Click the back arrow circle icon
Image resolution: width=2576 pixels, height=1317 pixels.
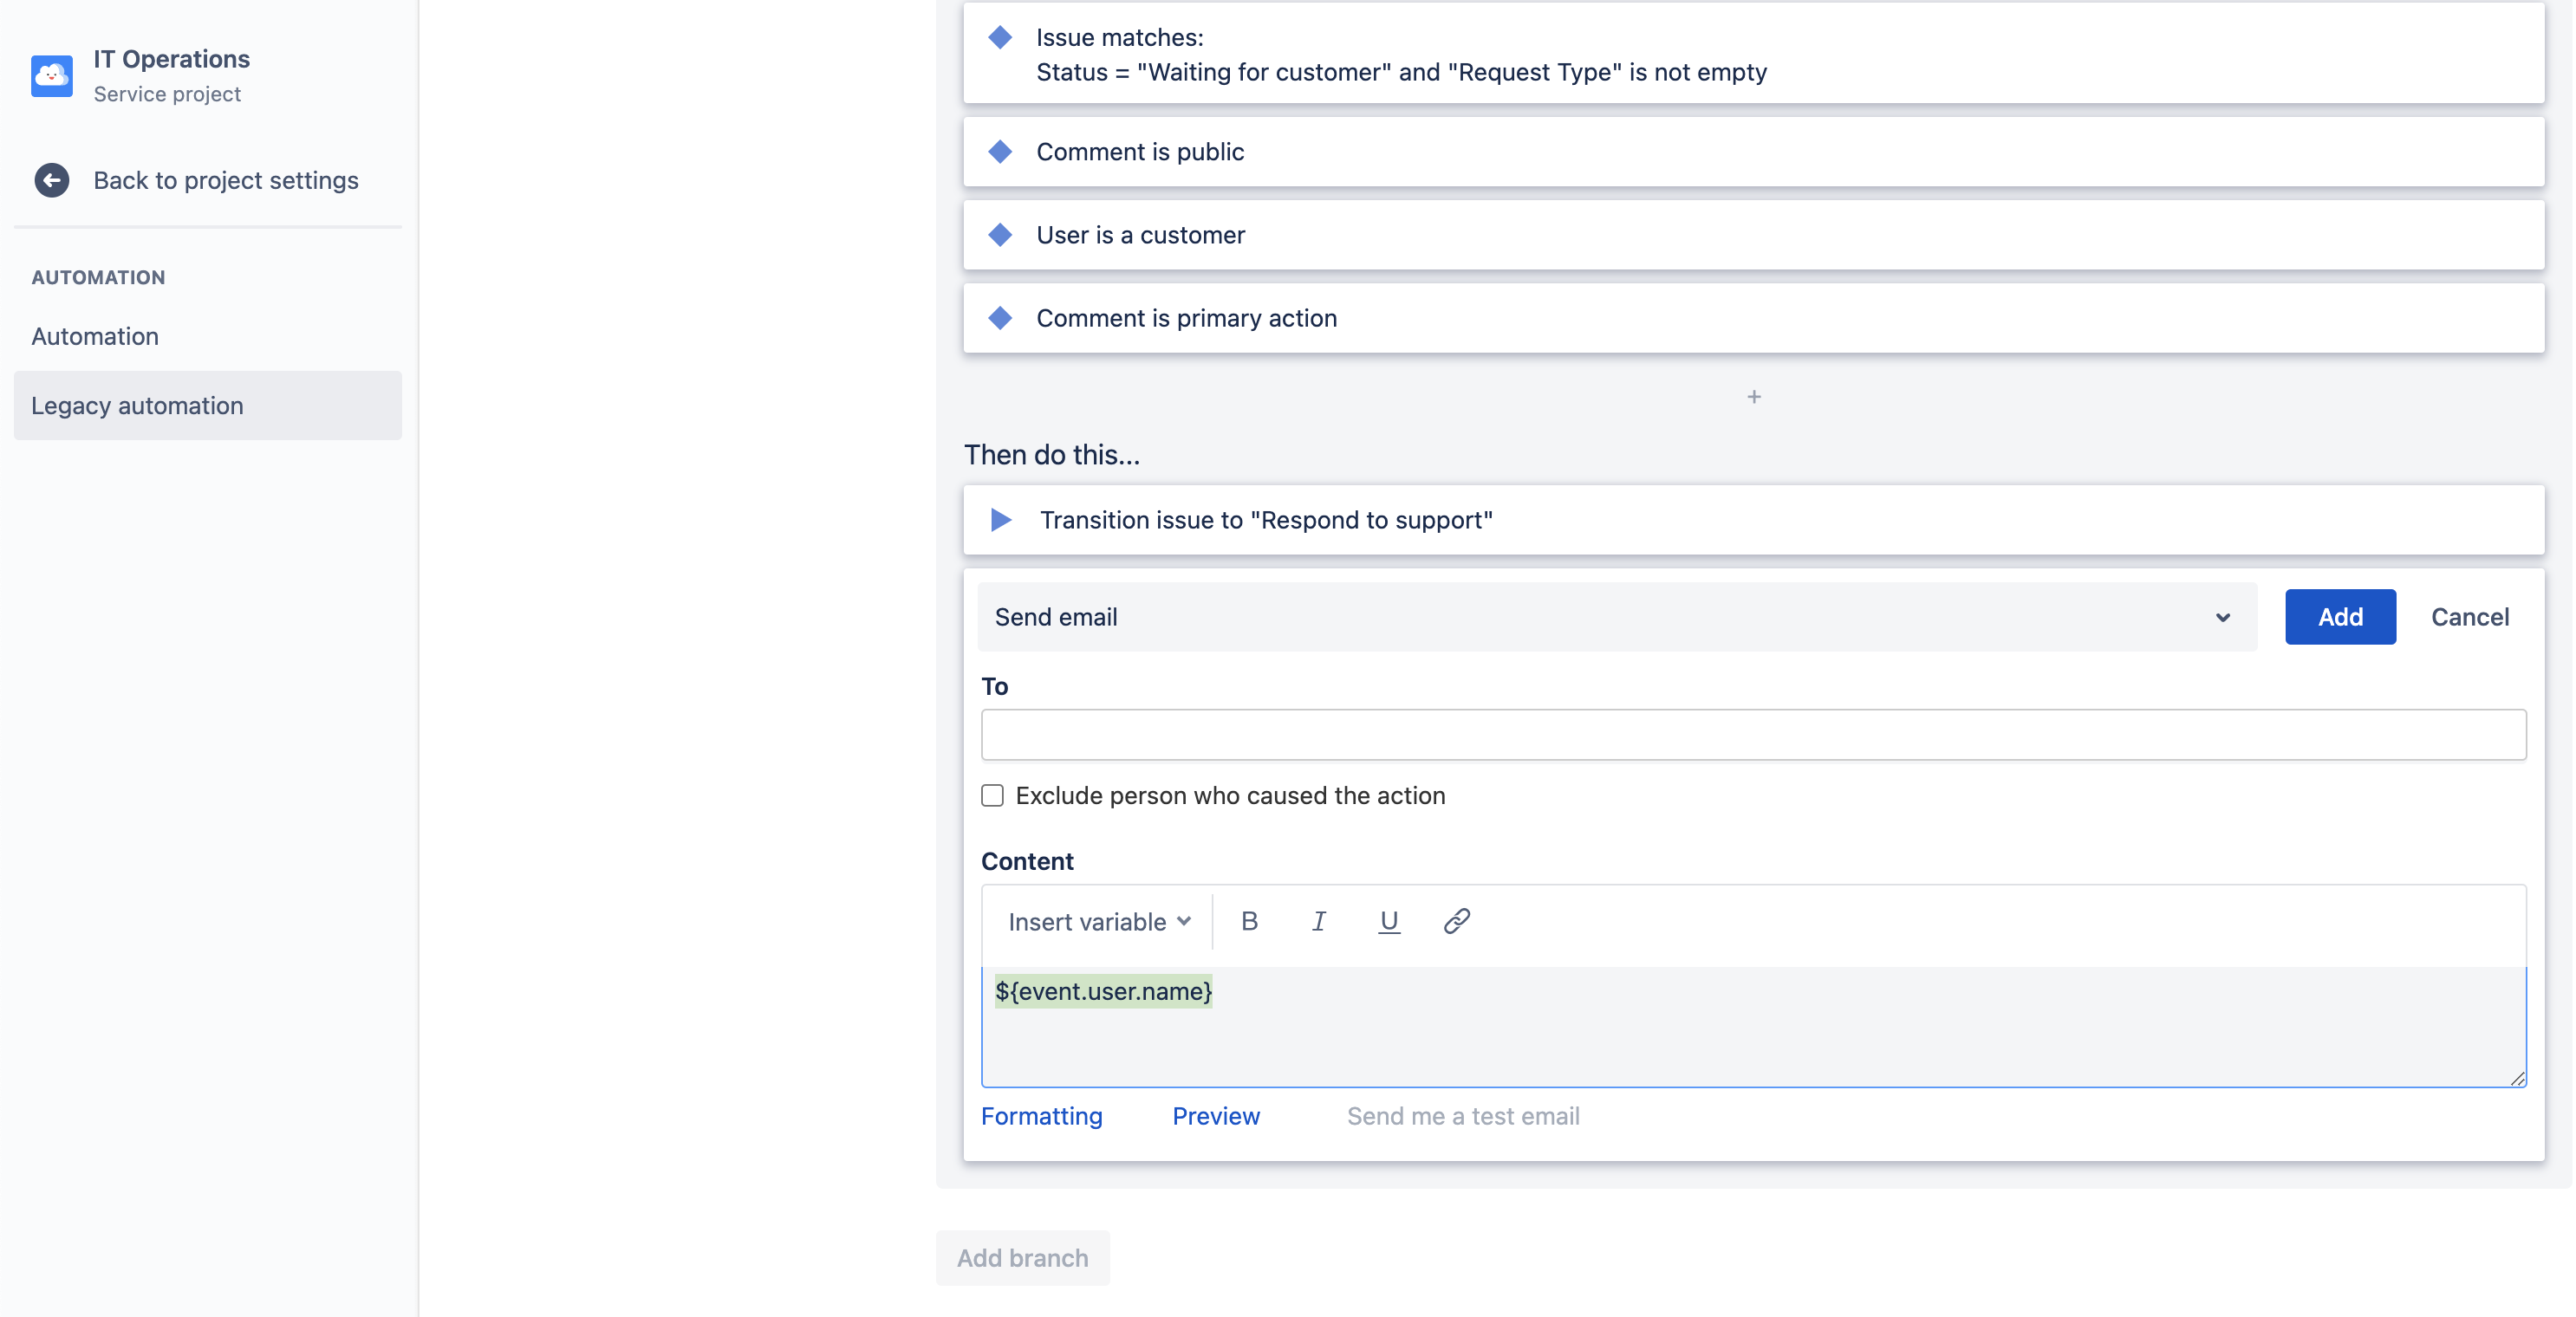51,180
